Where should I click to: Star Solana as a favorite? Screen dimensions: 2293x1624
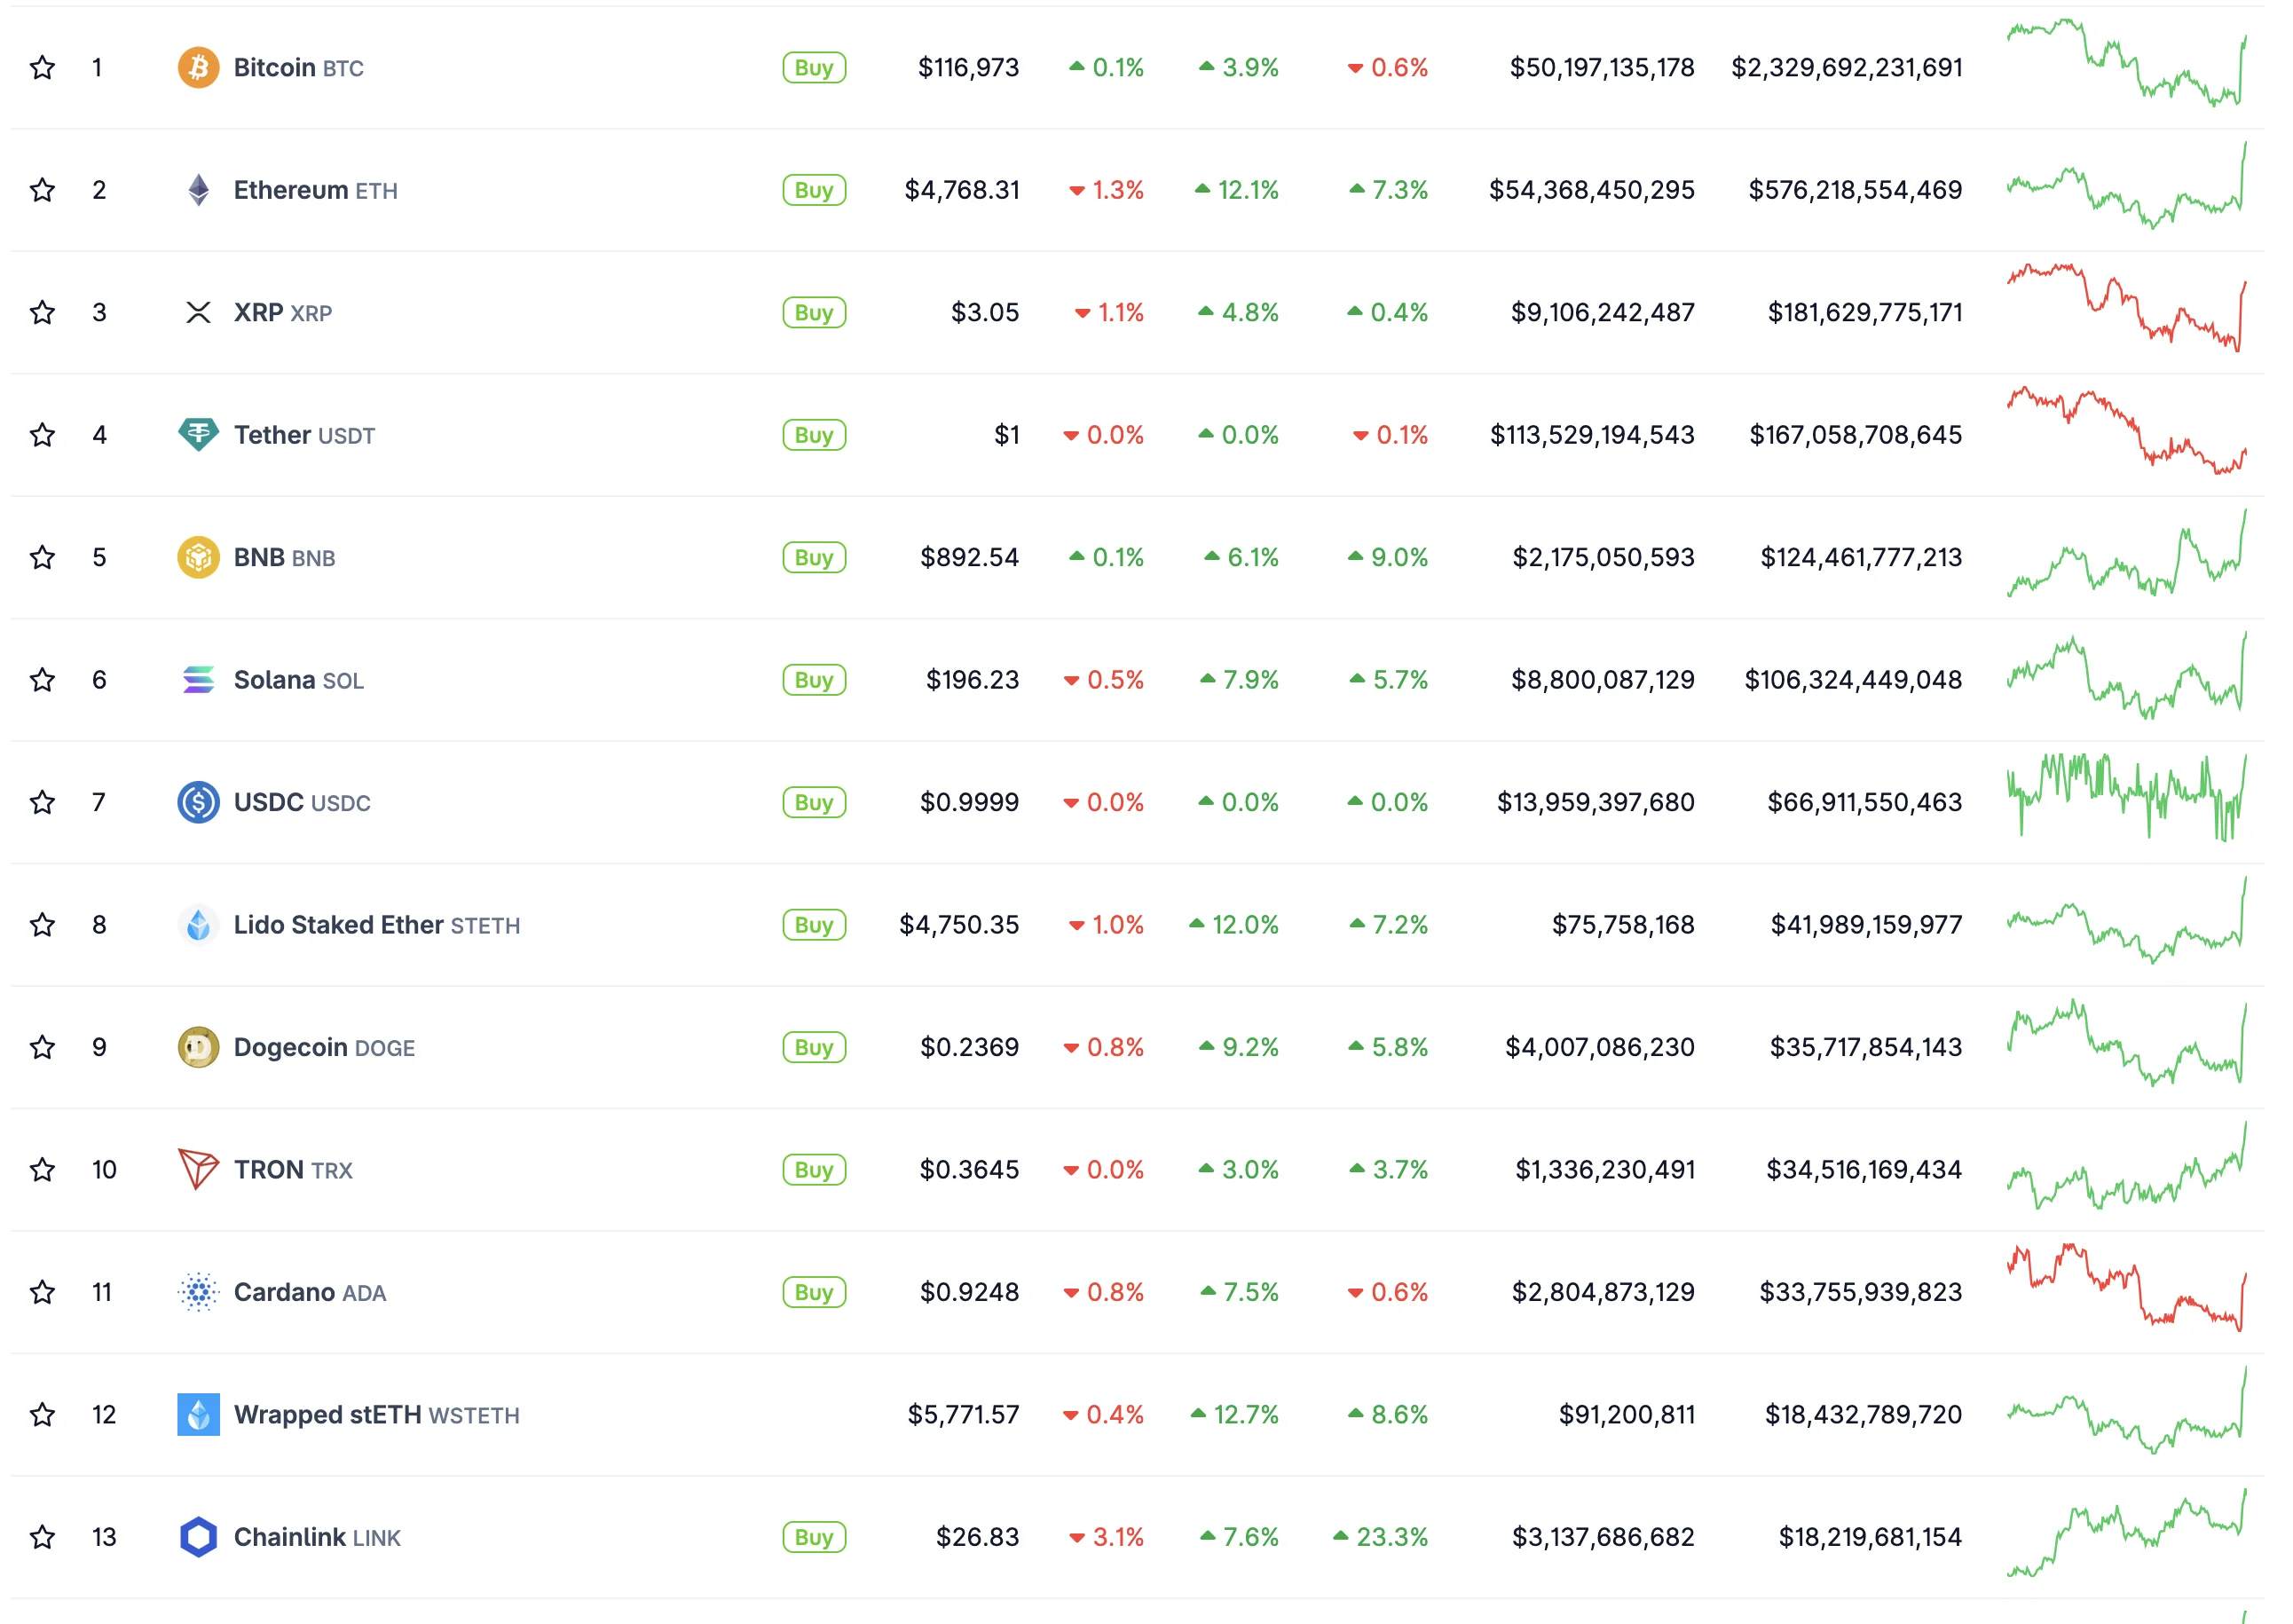tap(42, 680)
